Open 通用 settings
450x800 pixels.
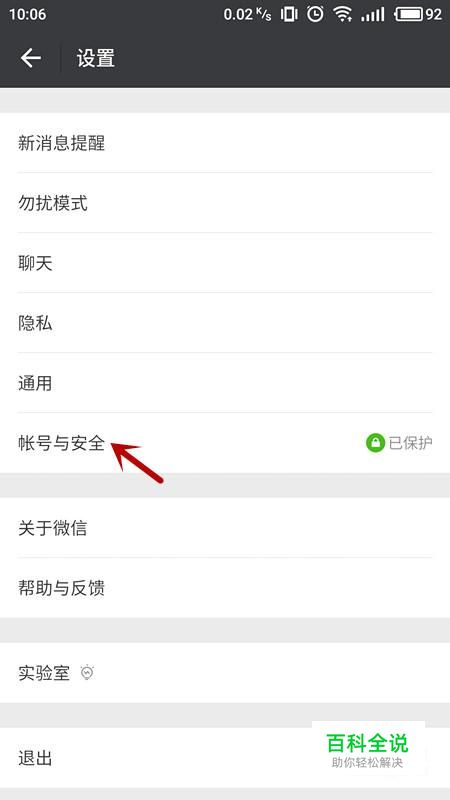click(225, 383)
